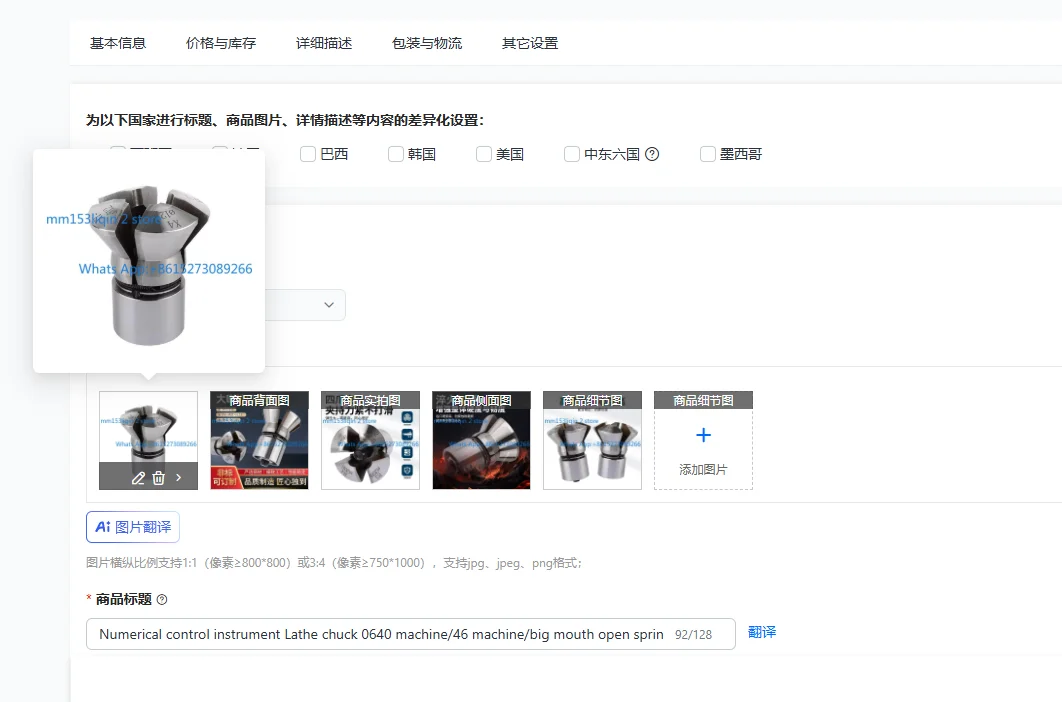Click the AI 图片翻译 button
The height and width of the screenshot is (702, 1062).
(133, 527)
